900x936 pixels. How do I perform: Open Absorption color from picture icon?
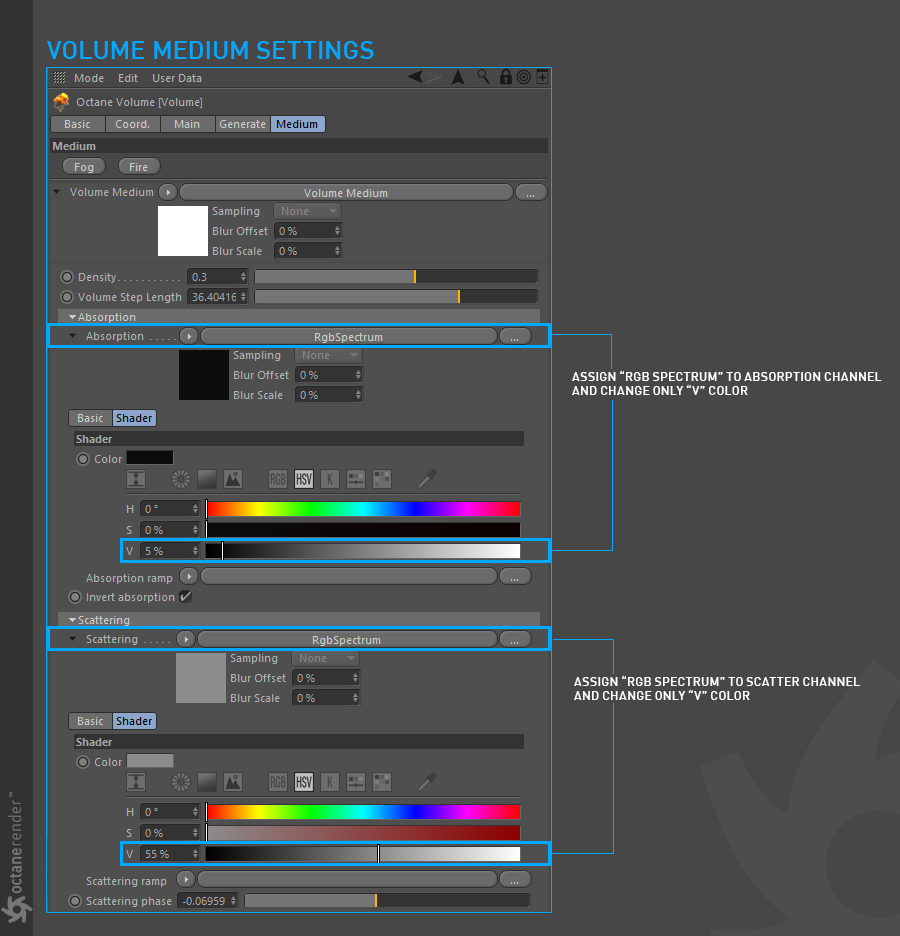(x=233, y=479)
